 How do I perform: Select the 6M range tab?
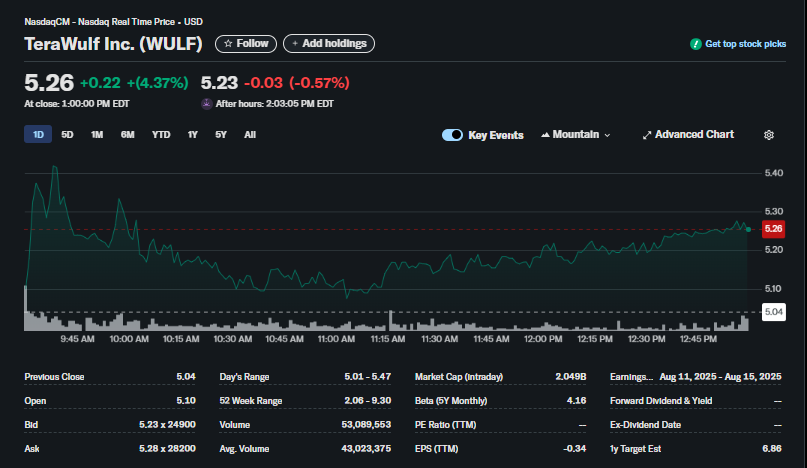pos(128,135)
